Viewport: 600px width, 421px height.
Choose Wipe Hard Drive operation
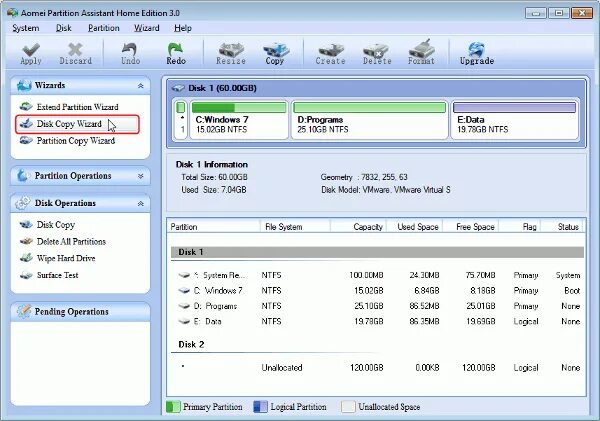pos(66,258)
